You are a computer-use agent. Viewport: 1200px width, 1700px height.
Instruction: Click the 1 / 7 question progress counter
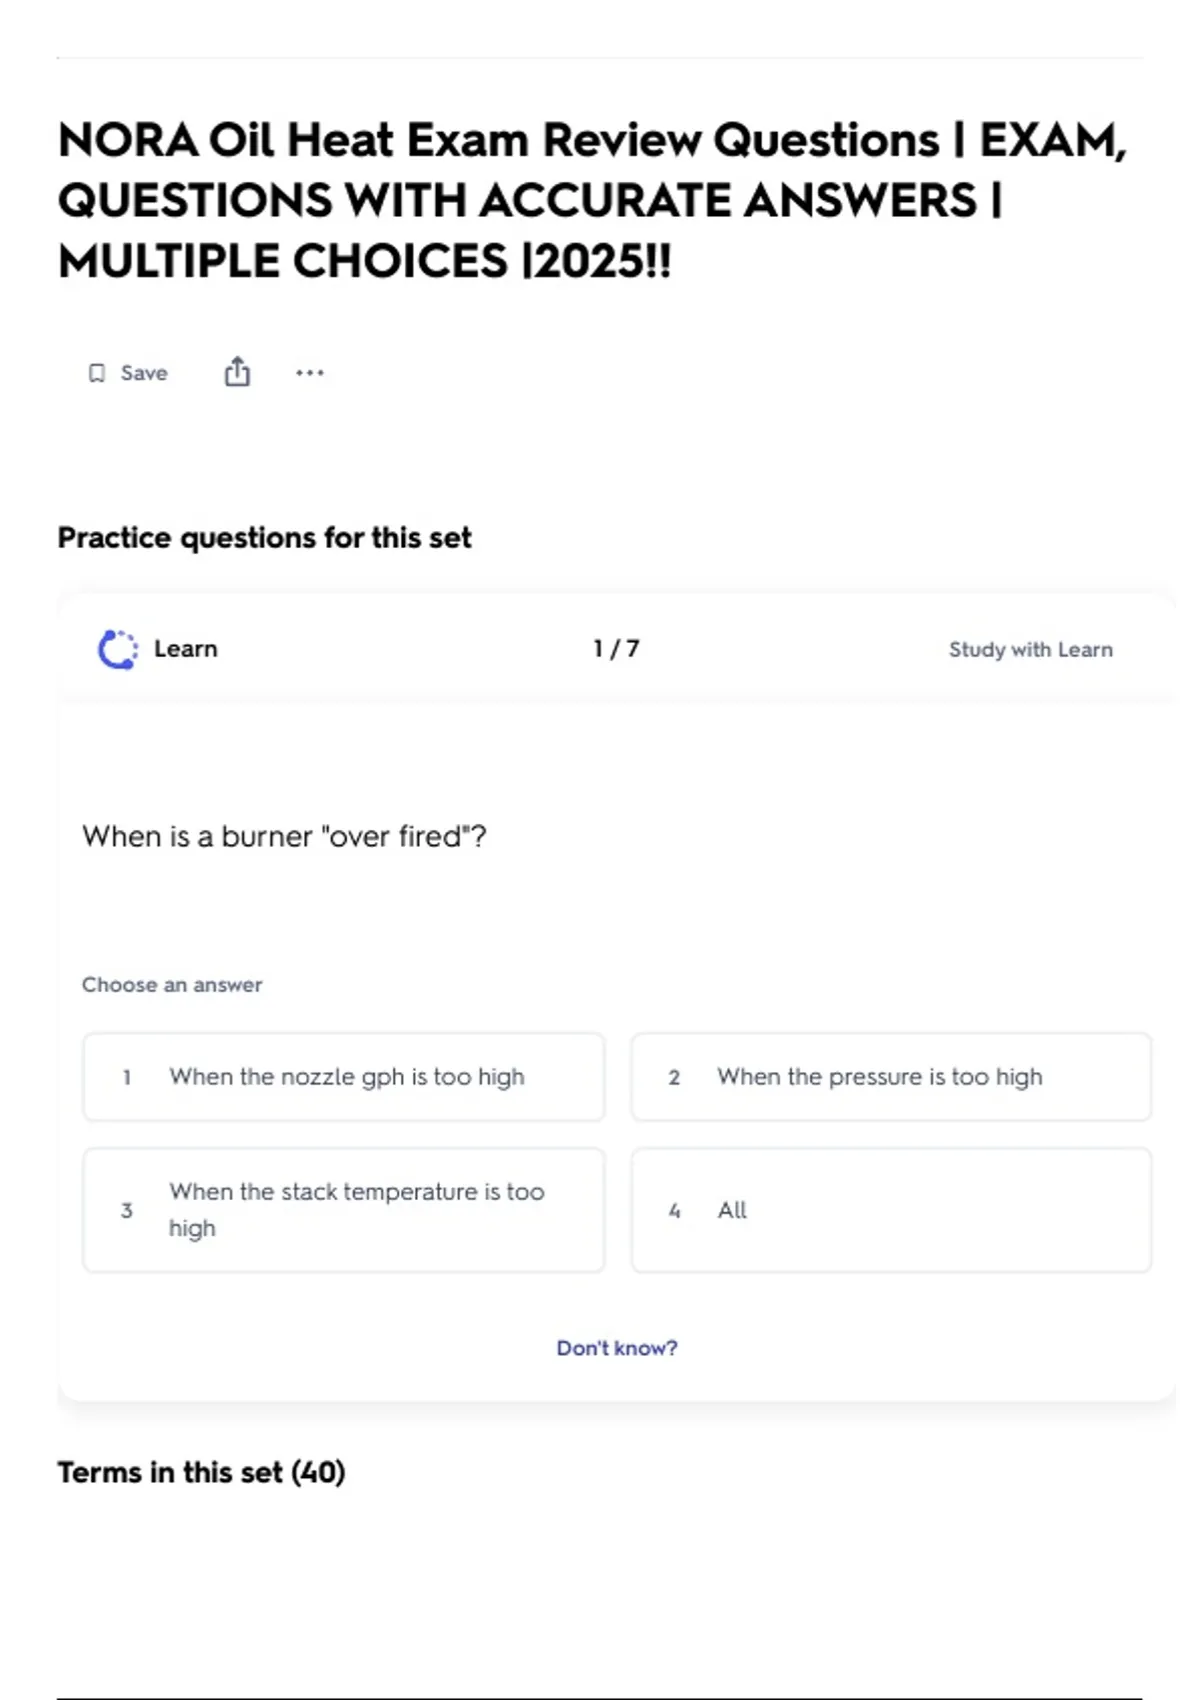[616, 649]
